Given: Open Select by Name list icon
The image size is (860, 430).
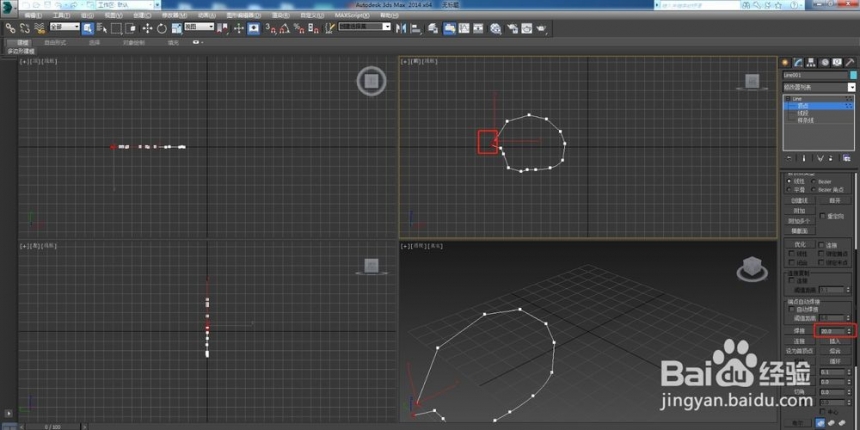Looking at the screenshot, I should [x=102, y=28].
